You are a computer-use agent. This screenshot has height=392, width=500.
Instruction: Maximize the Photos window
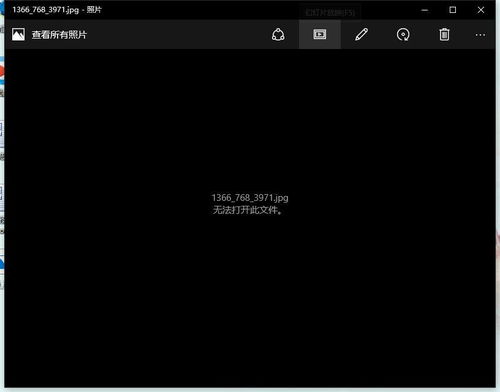pos(453,10)
